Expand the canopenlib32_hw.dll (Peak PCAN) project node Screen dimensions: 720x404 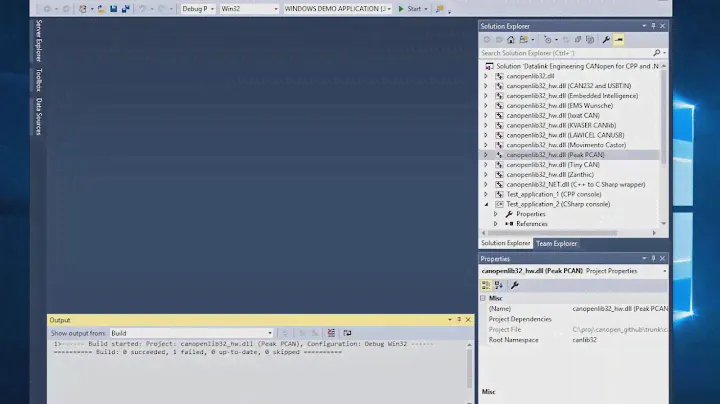tap(486, 155)
